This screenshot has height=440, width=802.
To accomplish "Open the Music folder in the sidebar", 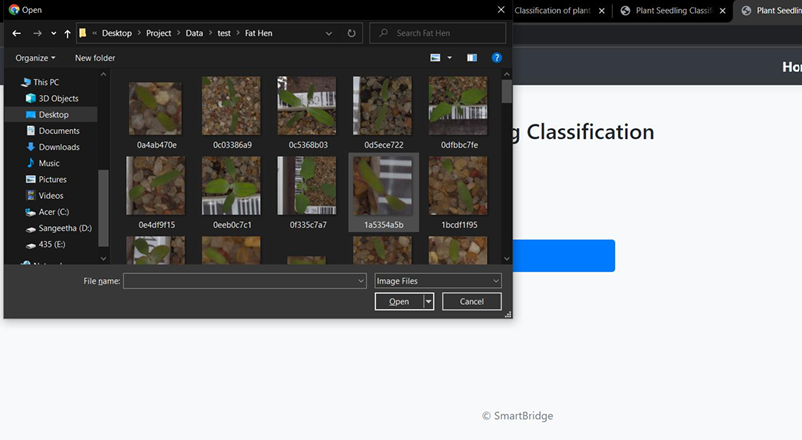I will point(48,163).
